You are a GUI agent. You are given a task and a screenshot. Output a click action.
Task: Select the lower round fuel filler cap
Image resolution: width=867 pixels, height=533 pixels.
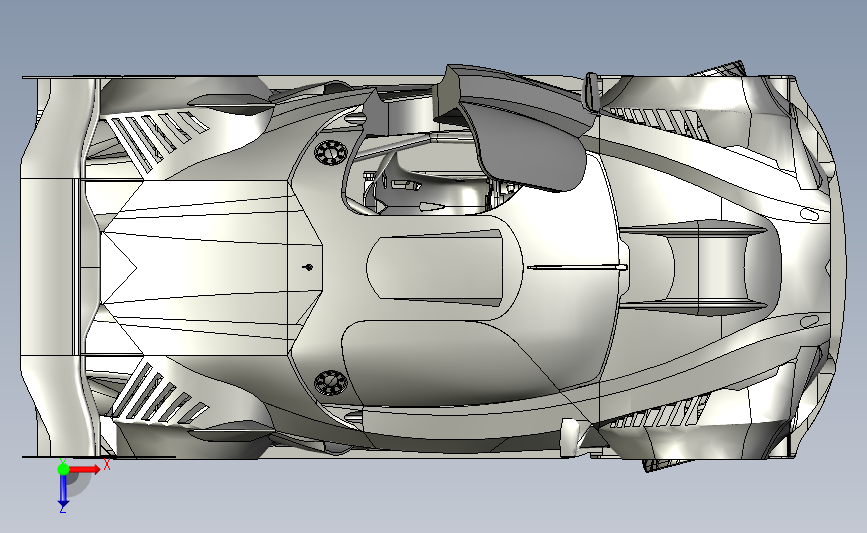tap(331, 383)
